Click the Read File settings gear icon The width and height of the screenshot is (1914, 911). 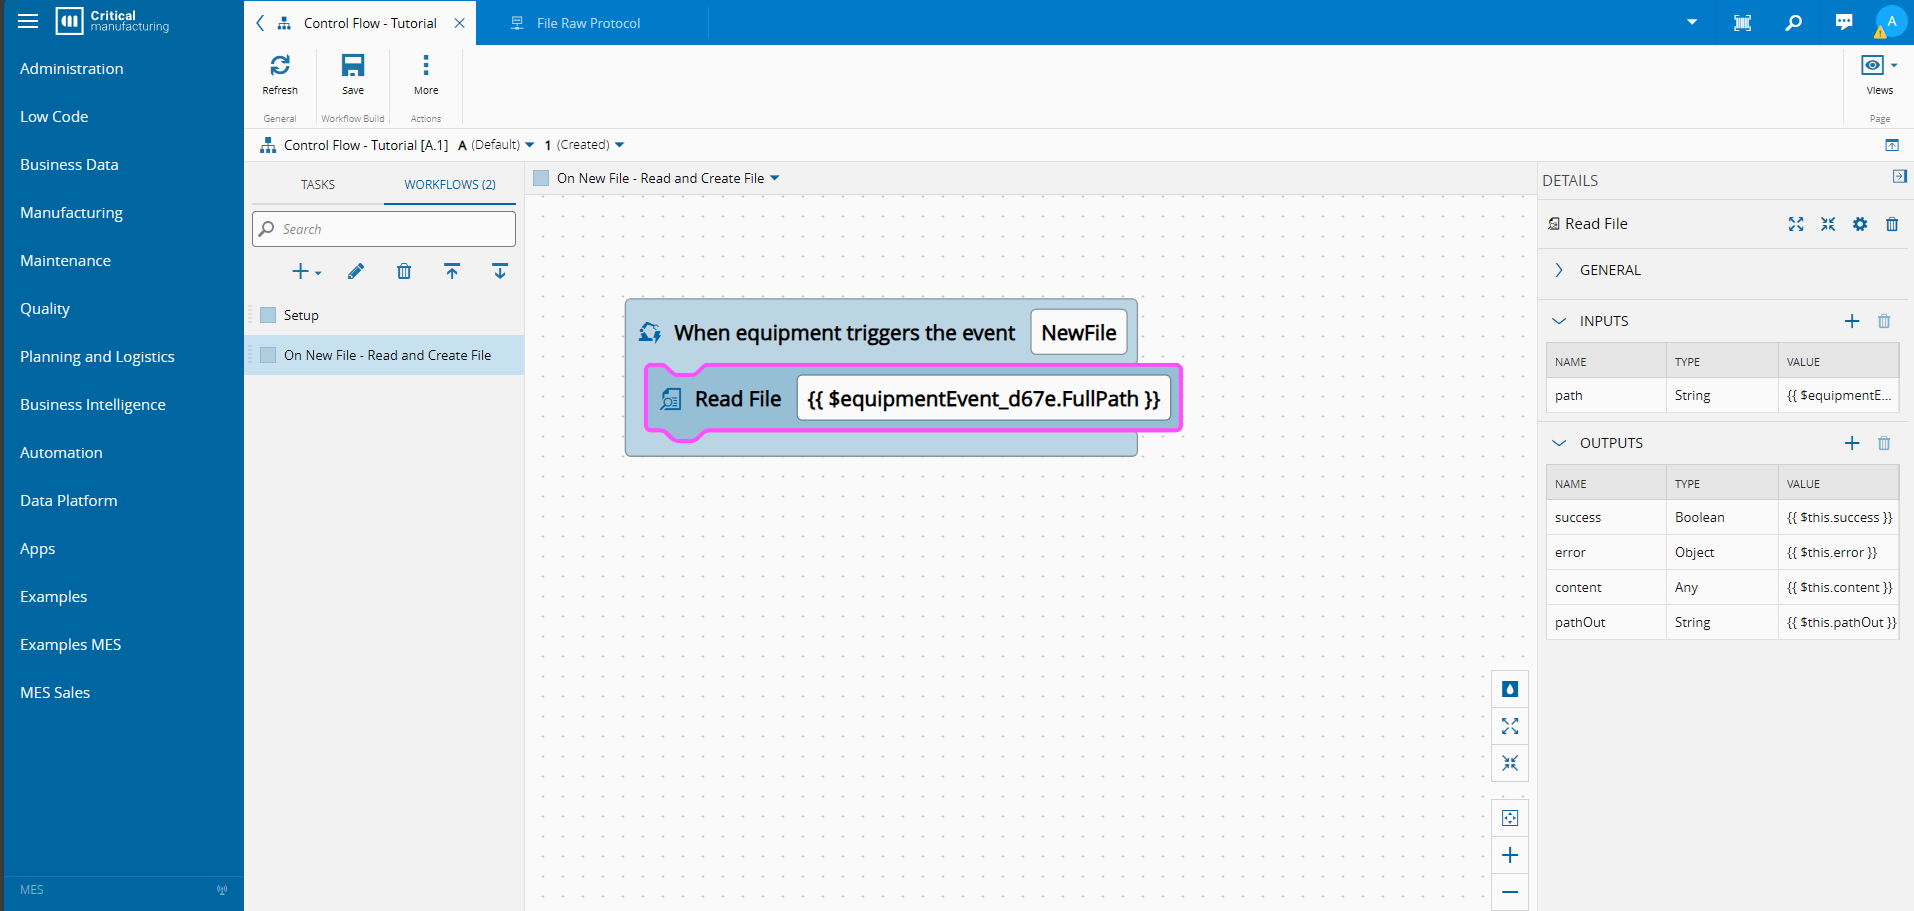[1859, 224]
